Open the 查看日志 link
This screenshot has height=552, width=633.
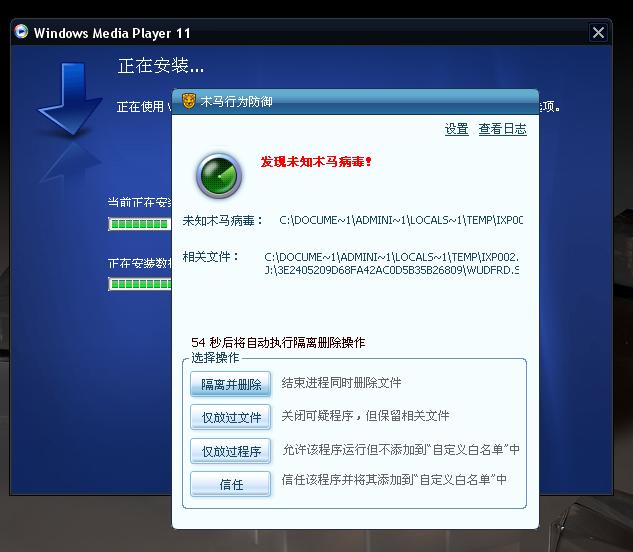tap(503, 129)
